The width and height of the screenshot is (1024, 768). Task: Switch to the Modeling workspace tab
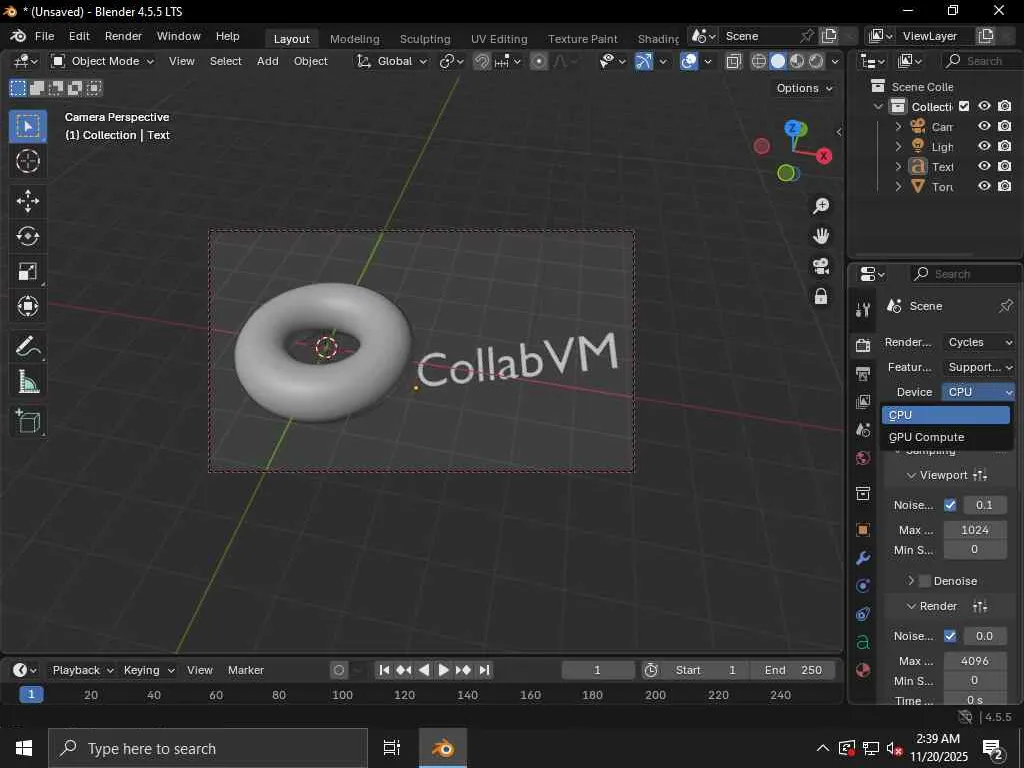click(355, 39)
